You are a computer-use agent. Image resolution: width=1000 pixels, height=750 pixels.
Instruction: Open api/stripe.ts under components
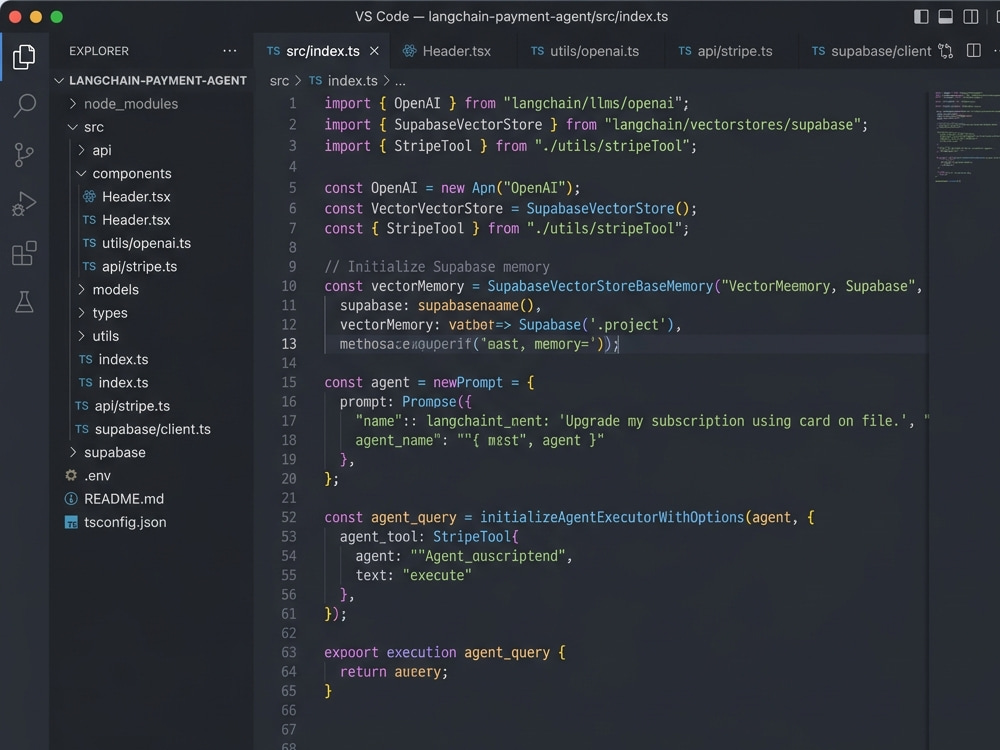click(x=140, y=267)
